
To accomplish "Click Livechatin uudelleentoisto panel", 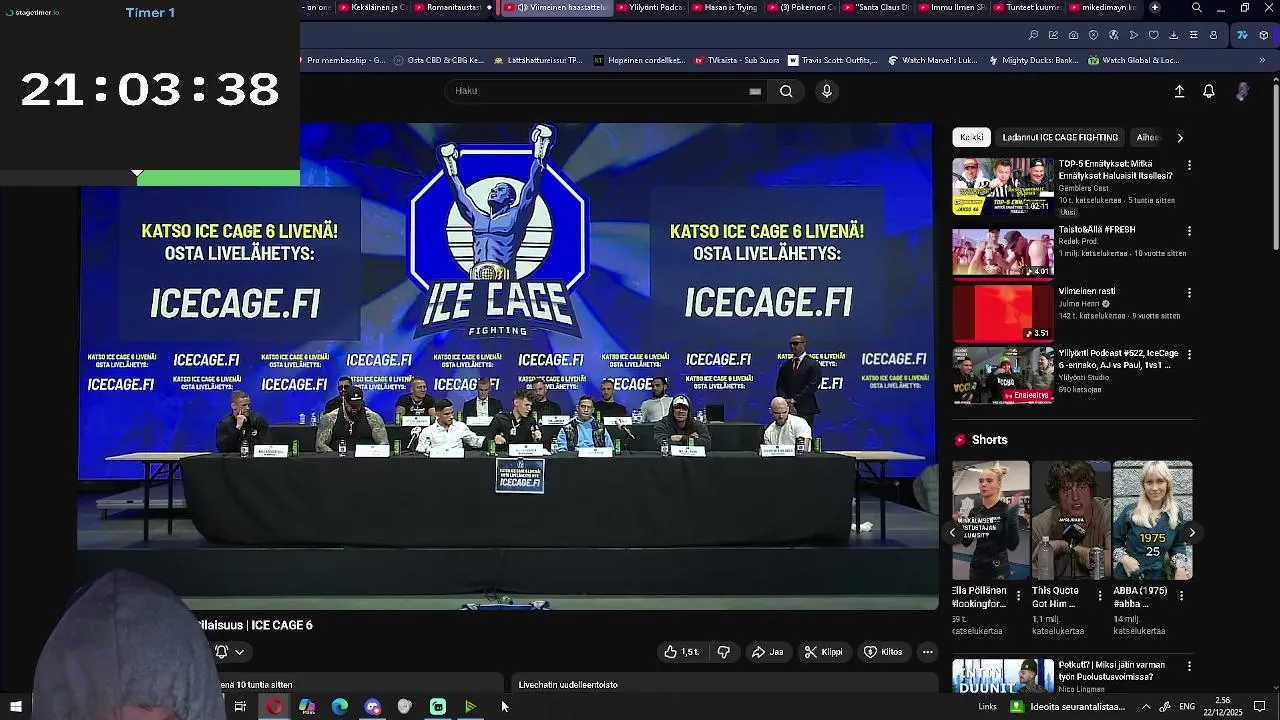I will (x=724, y=685).
